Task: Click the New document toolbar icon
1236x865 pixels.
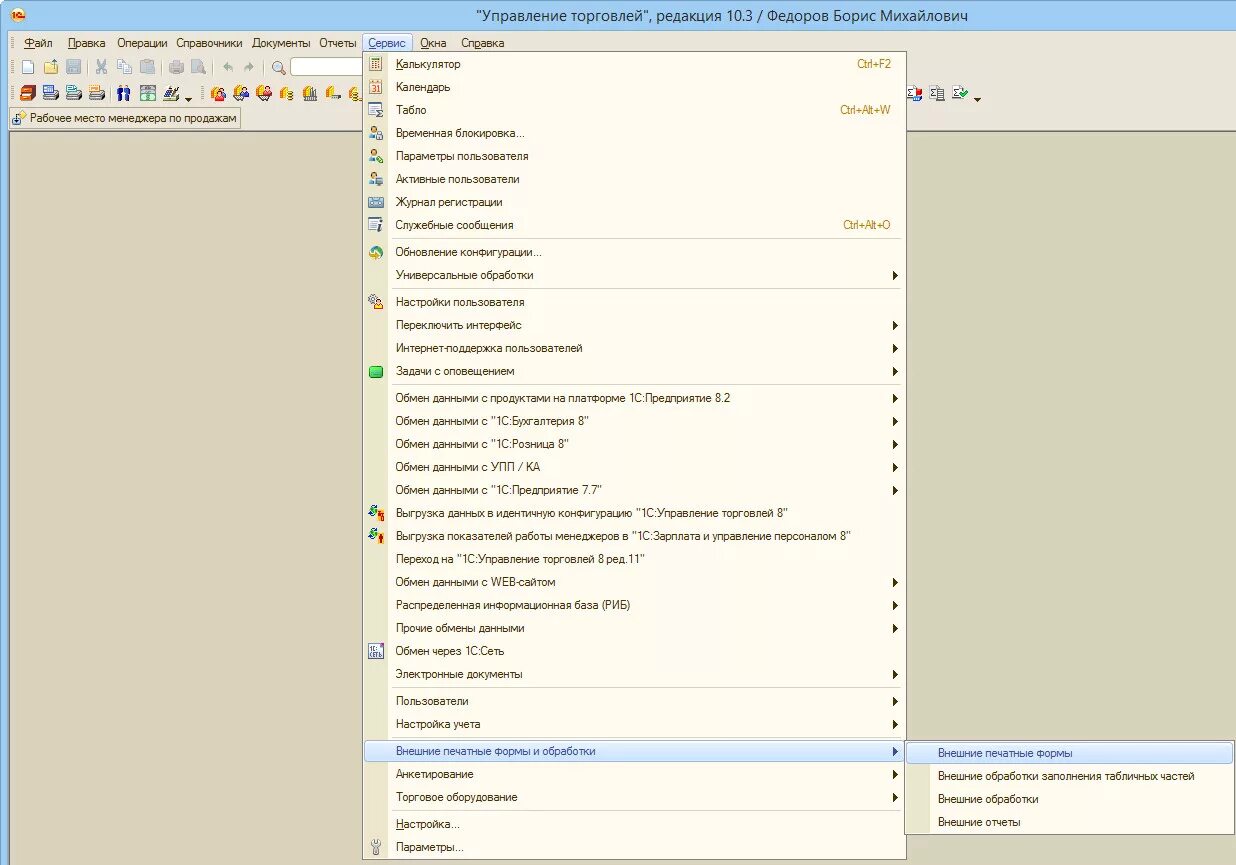Action: 28,67
